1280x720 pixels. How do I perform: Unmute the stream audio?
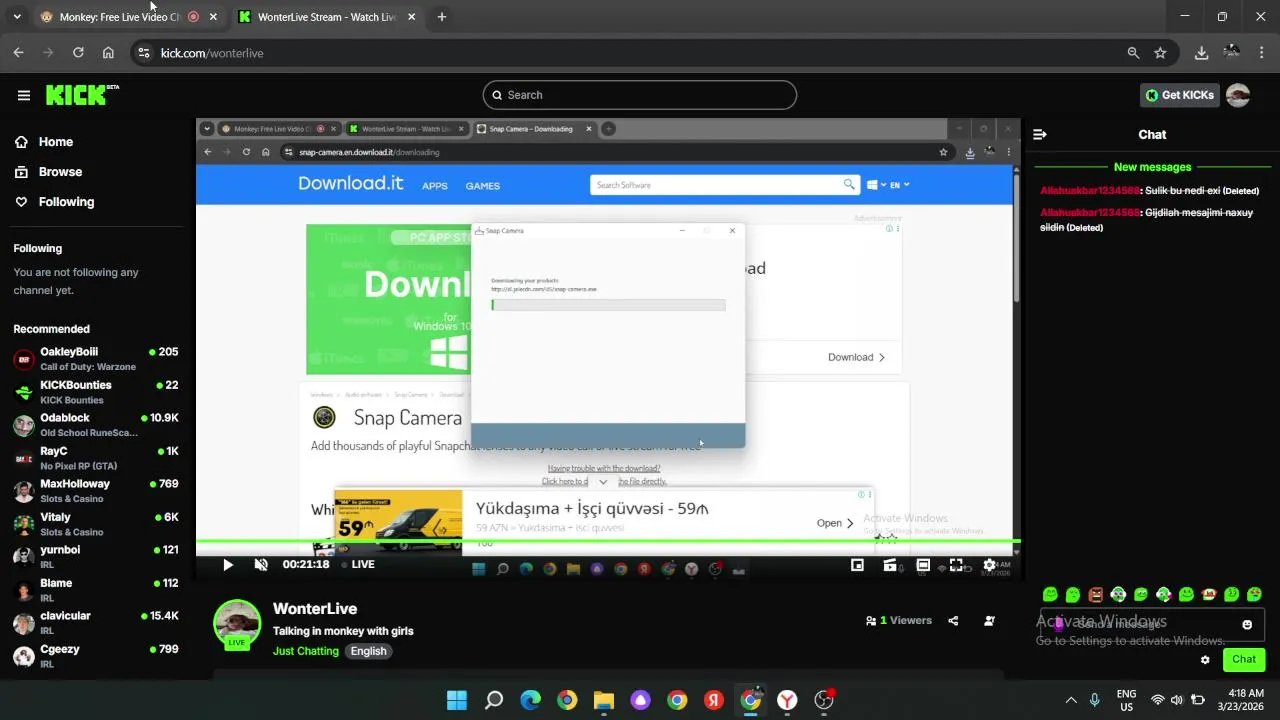(x=261, y=565)
